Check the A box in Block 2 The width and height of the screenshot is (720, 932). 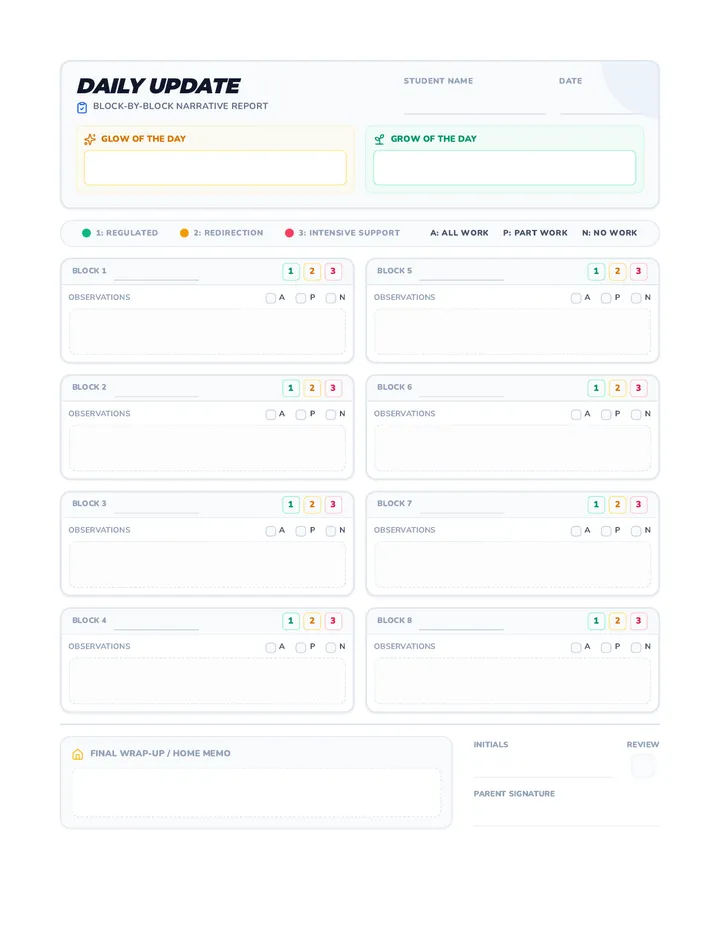(x=271, y=415)
